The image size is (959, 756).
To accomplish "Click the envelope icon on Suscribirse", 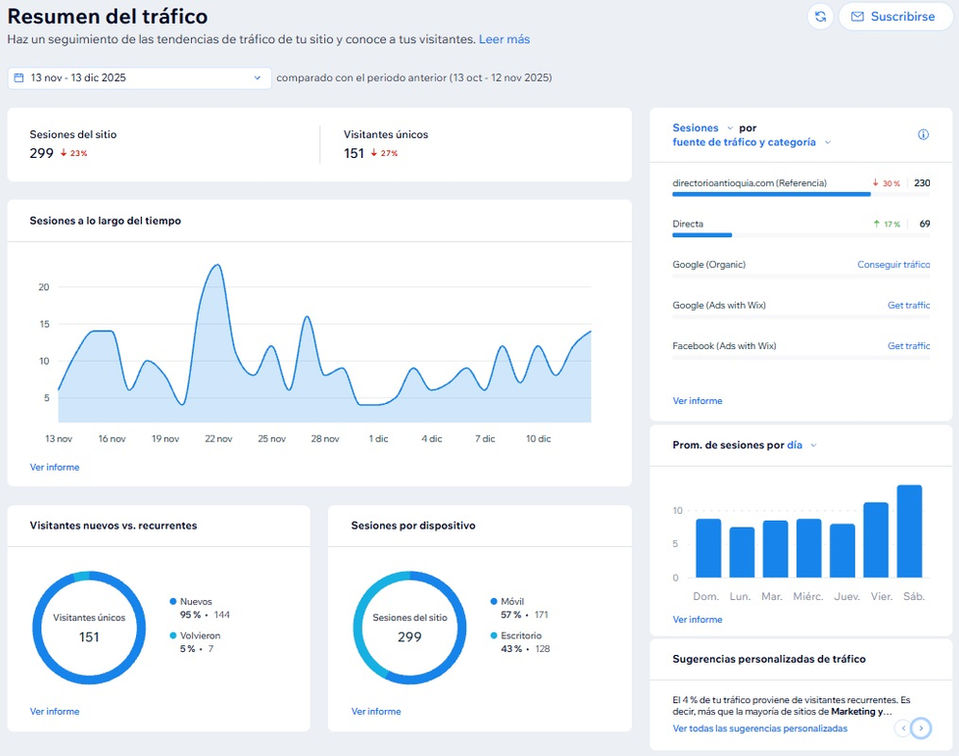I will 857,17.
